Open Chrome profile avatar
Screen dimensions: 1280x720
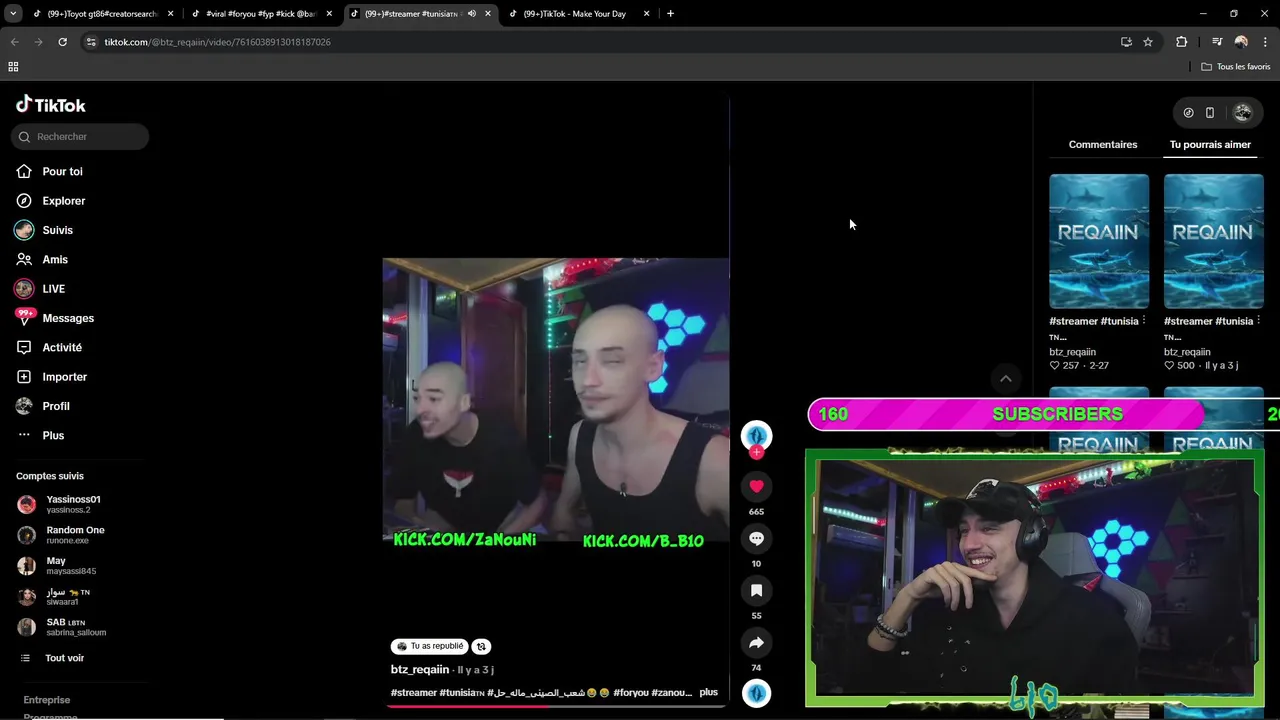[x=1241, y=42]
